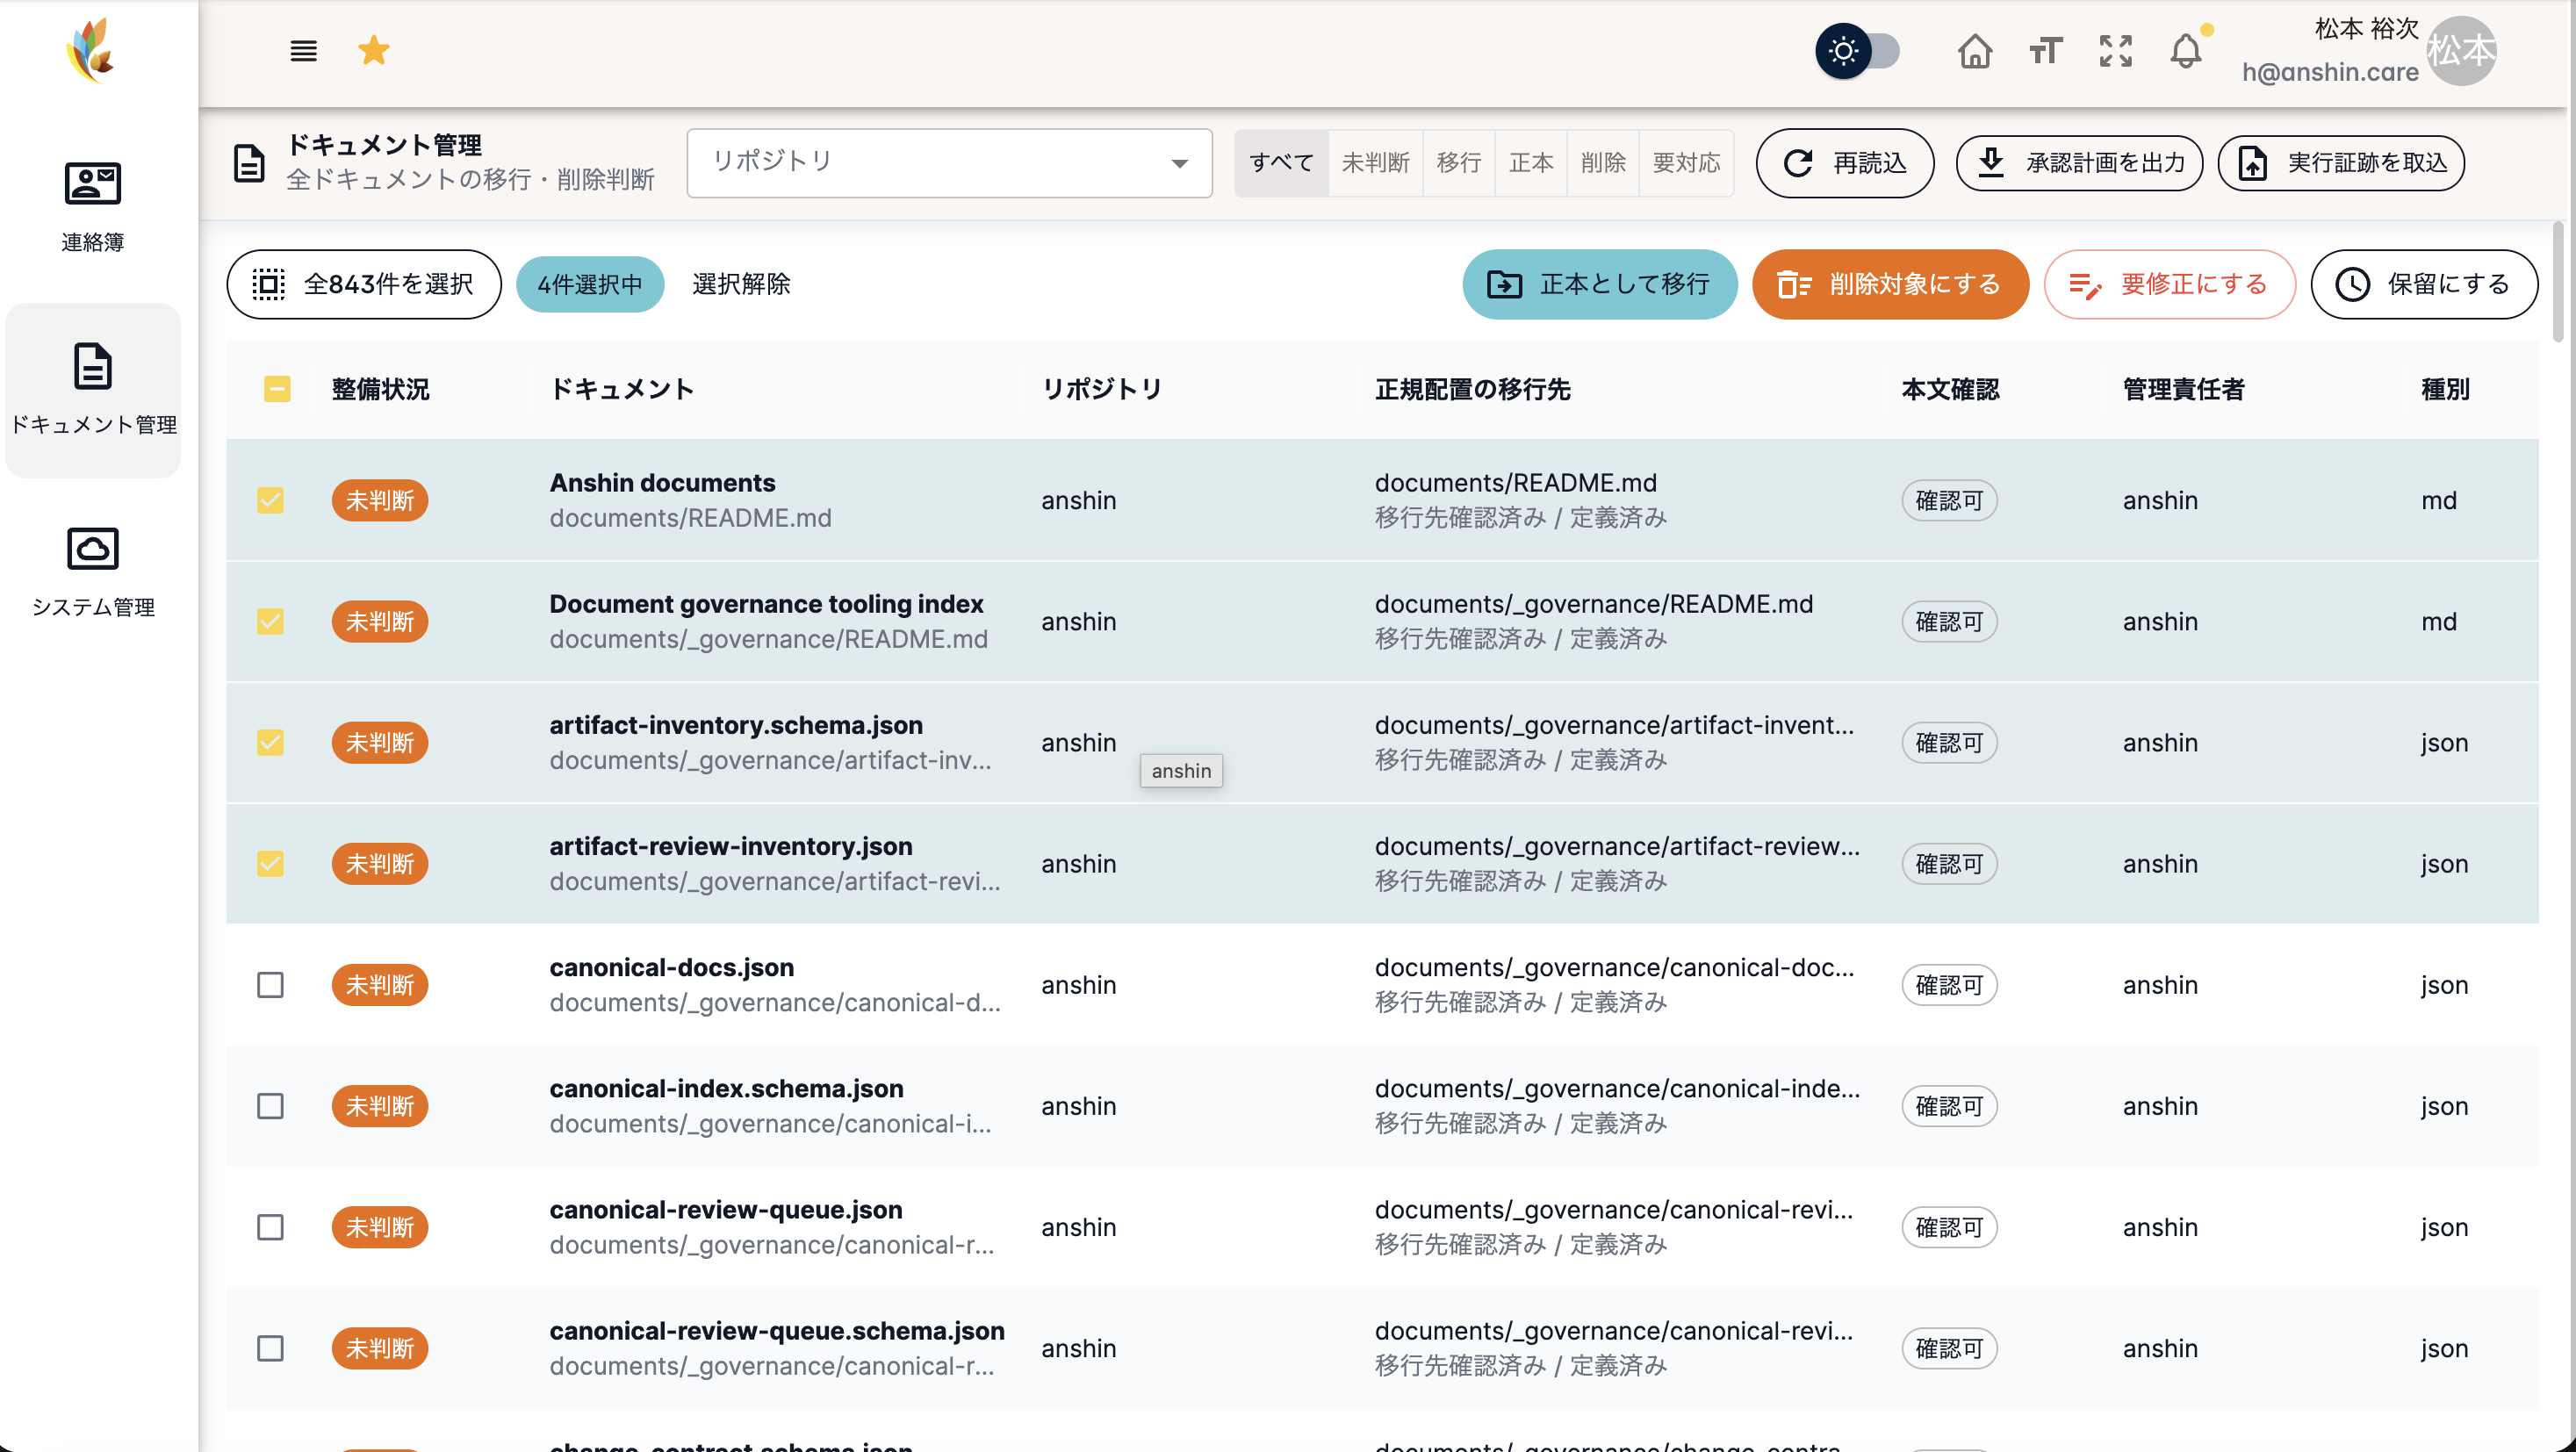Click 削除対象にする button
The width and height of the screenshot is (2576, 1452).
tap(1889, 284)
